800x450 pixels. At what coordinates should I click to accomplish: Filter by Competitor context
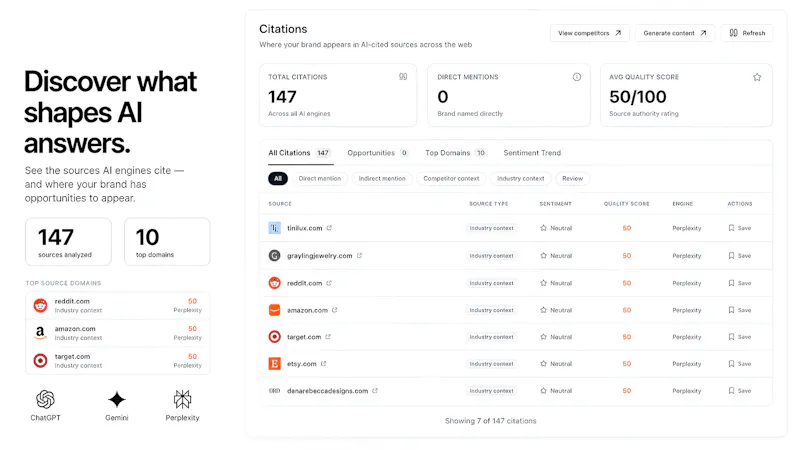pyautogui.click(x=451, y=179)
